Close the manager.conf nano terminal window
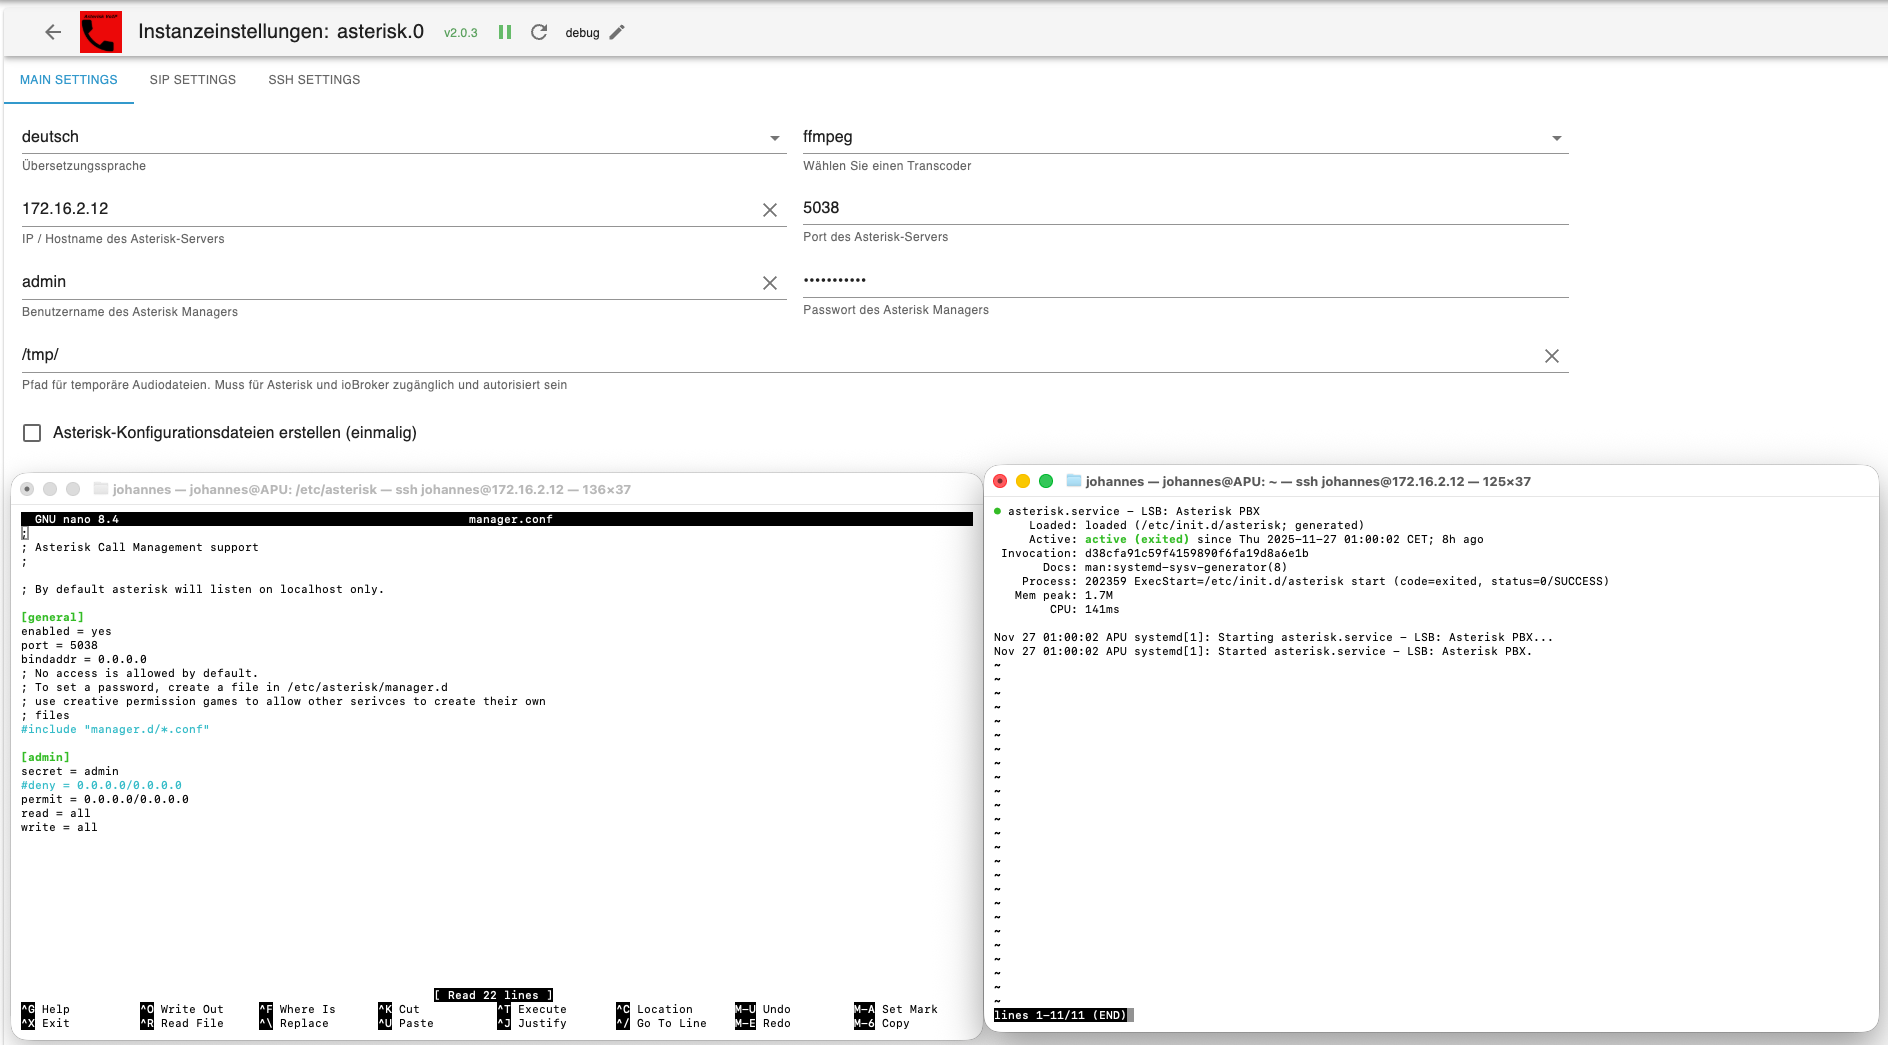1888x1045 pixels. [x=27, y=489]
